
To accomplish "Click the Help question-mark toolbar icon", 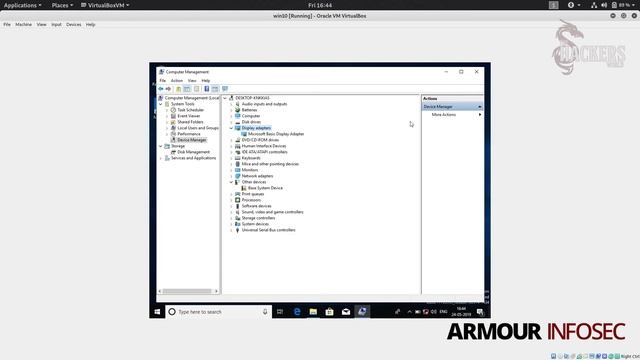I will [207, 89].
